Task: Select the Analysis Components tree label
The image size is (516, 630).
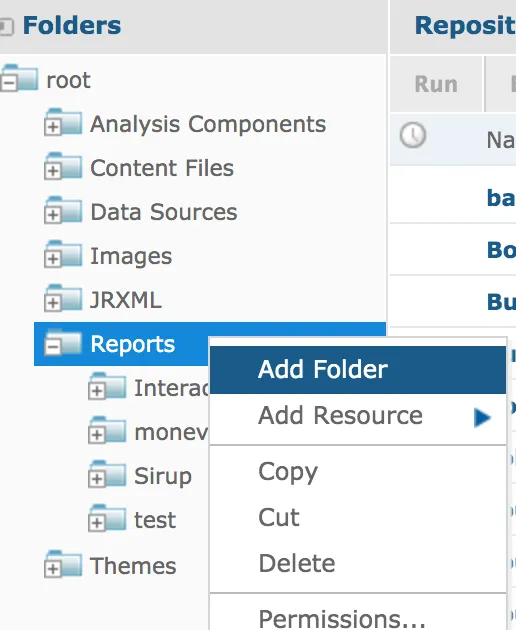Action: pyautogui.click(x=208, y=124)
